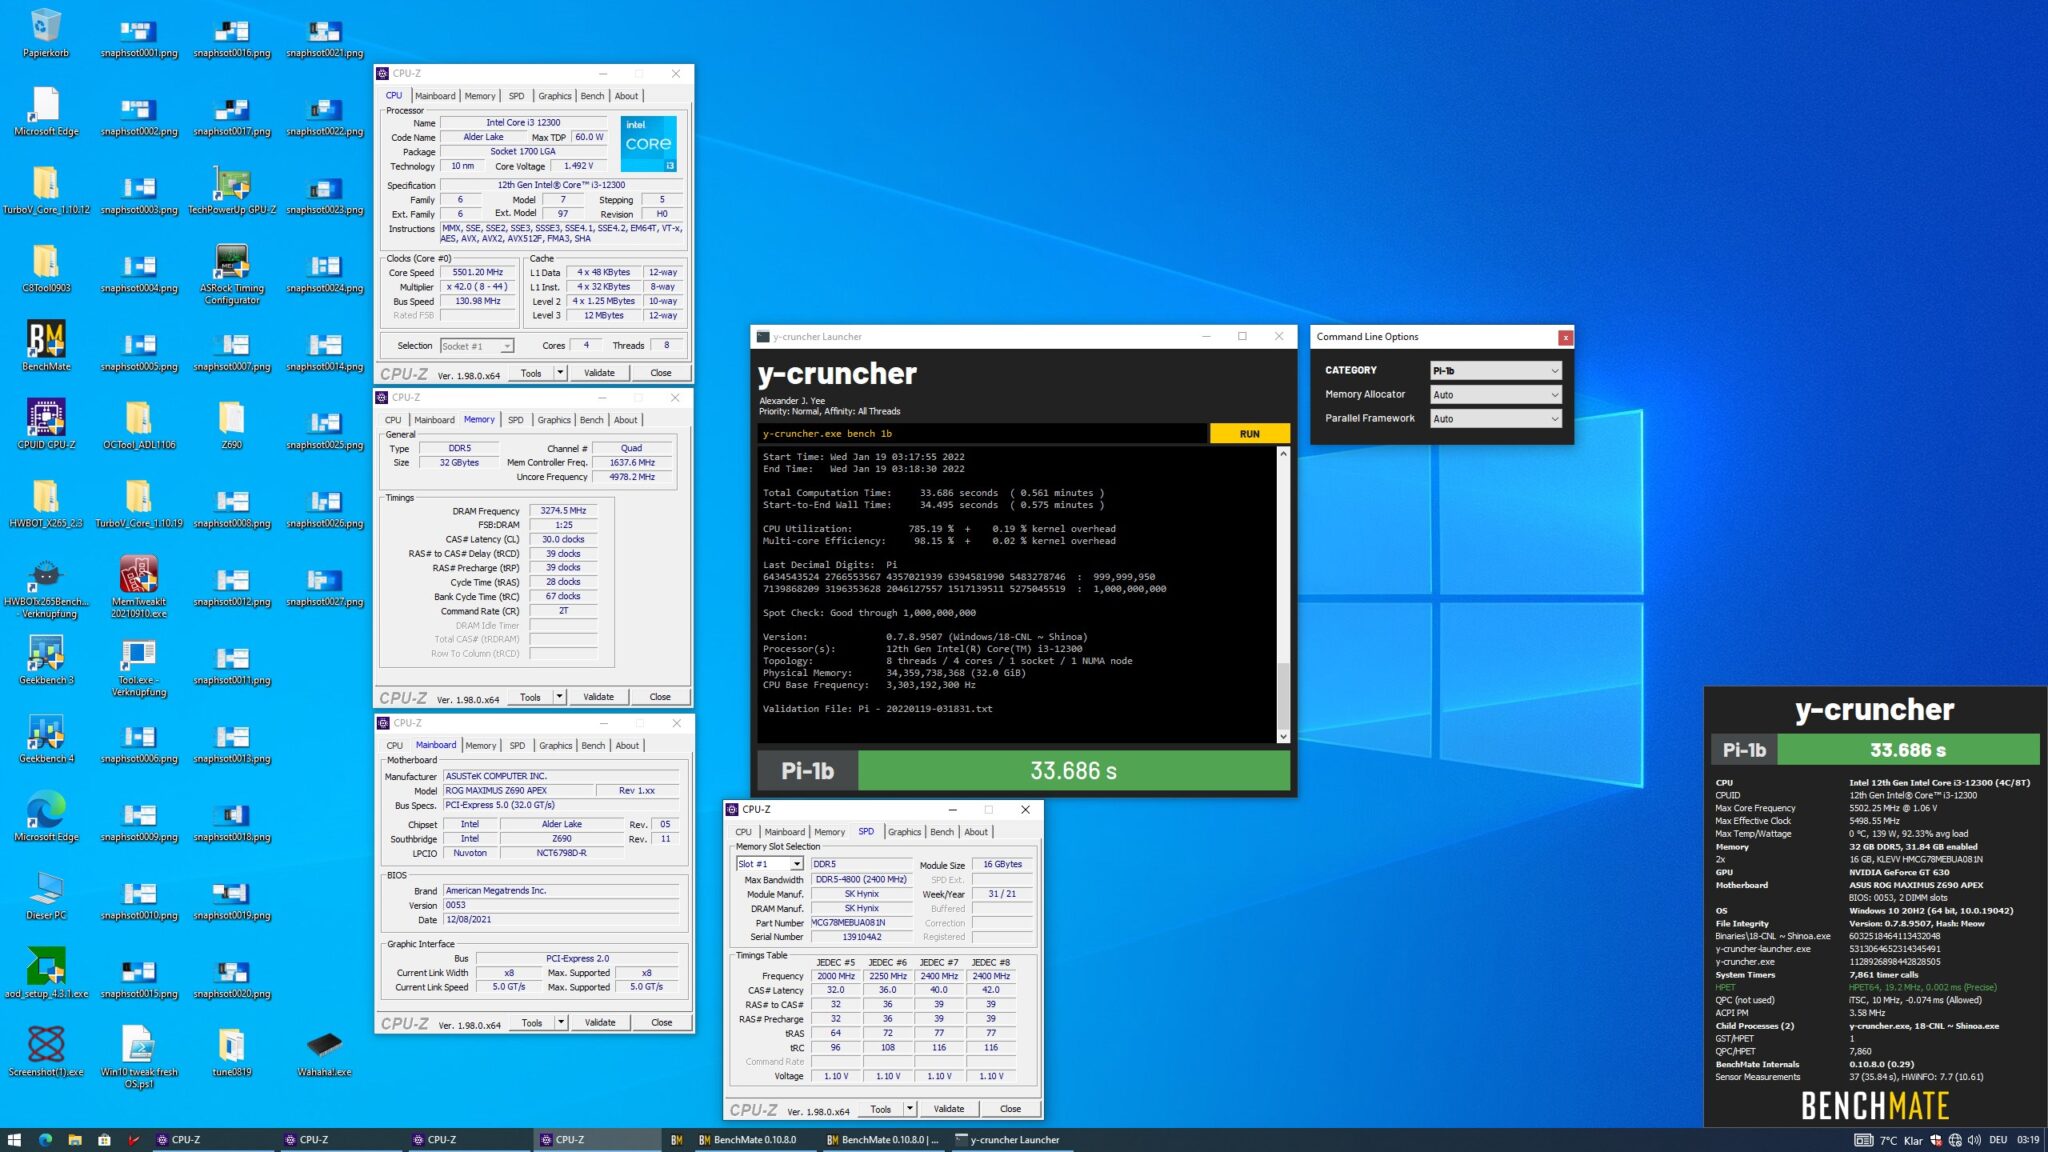Click Close button in CPU-Z Memory window
Viewport: 2048px width, 1152px height.
[660, 697]
